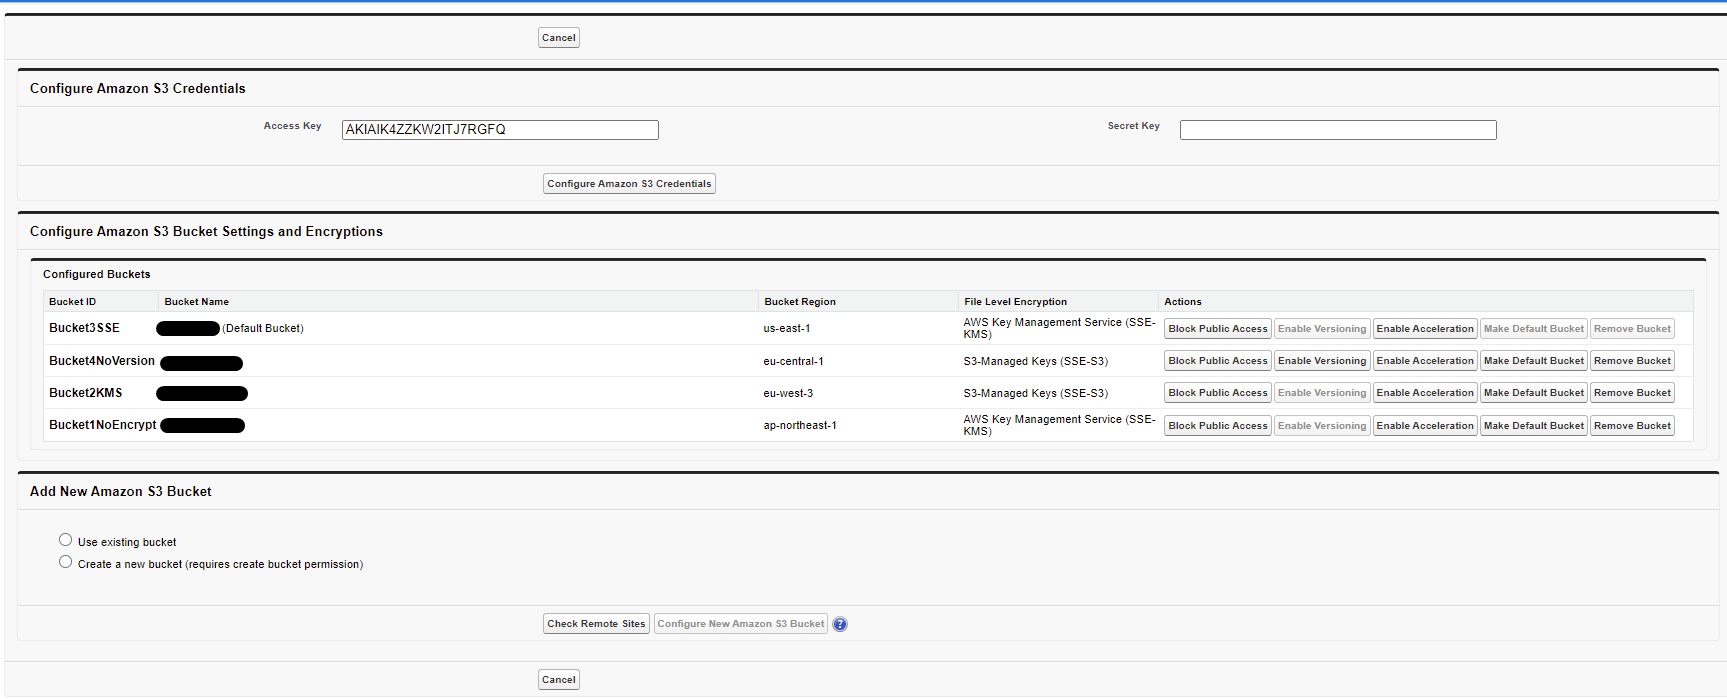This screenshot has height=699, width=1727.
Task: Click the Access Key input field
Action: coord(500,130)
